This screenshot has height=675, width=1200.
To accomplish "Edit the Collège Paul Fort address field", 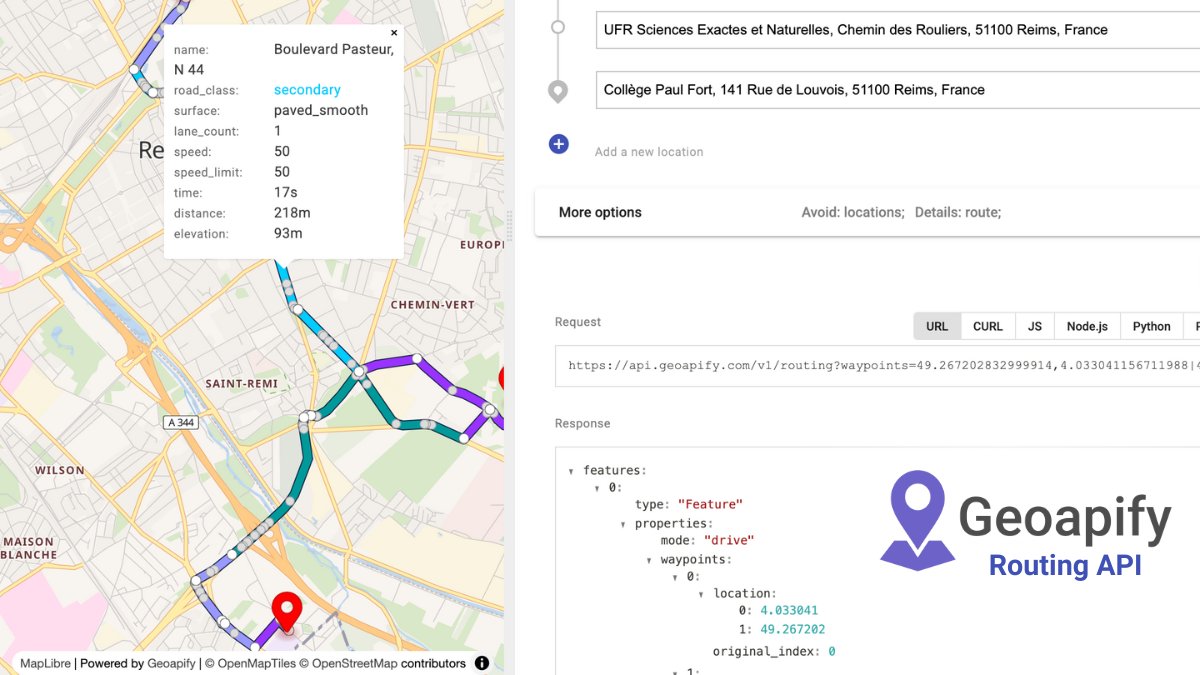I will (x=897, y=90).
